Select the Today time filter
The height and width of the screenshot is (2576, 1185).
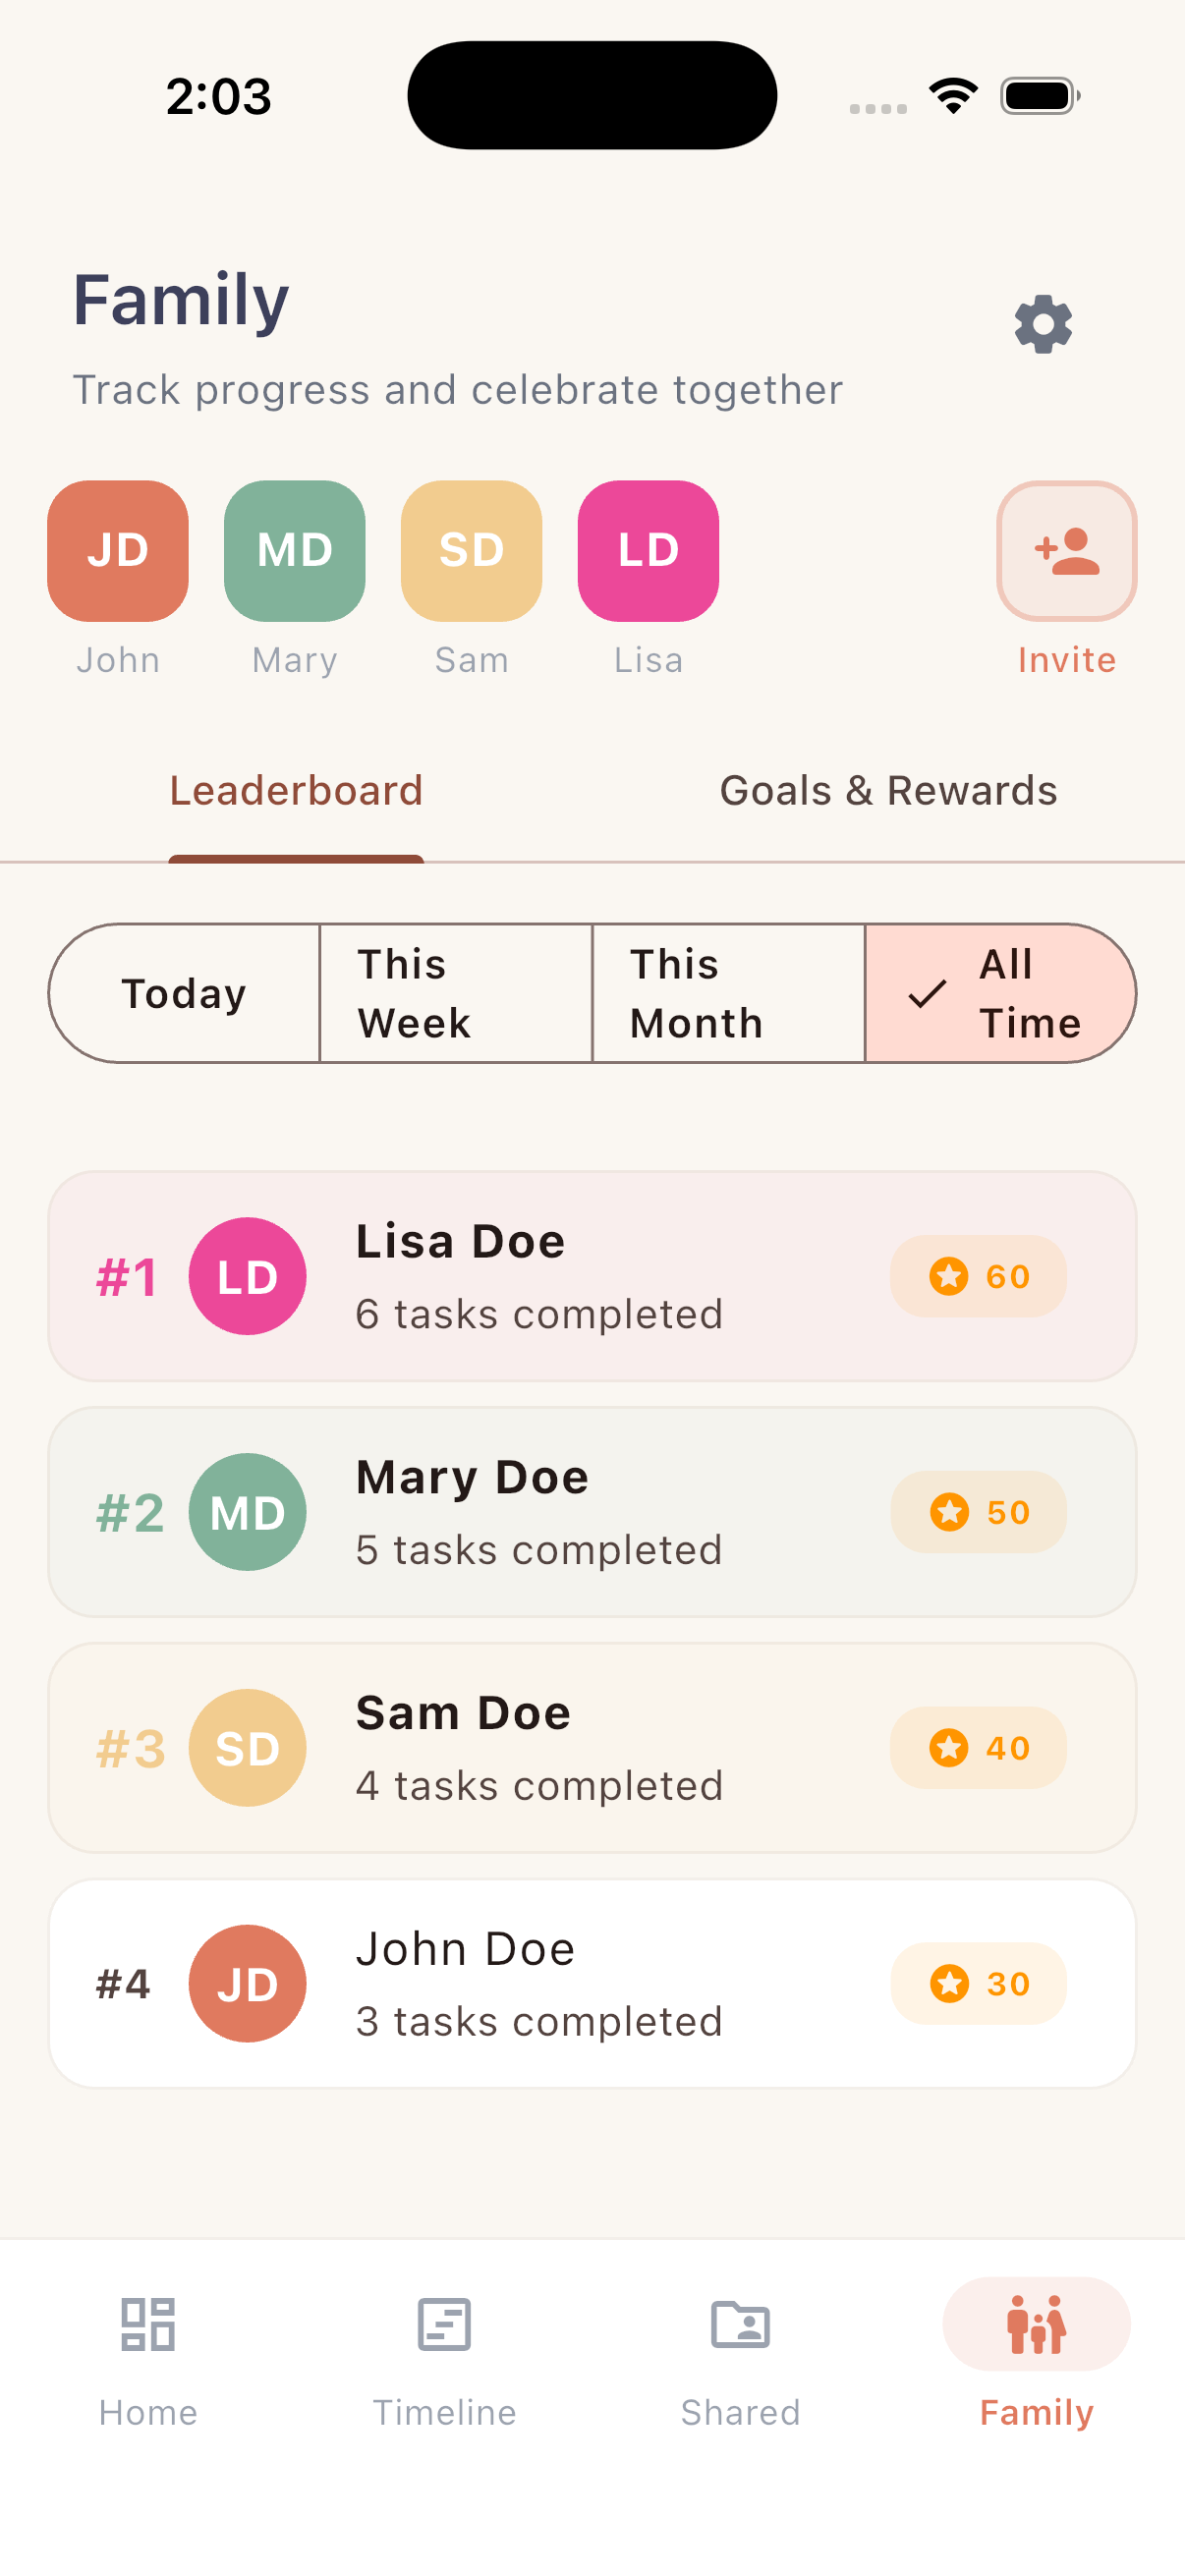[185, 993]
